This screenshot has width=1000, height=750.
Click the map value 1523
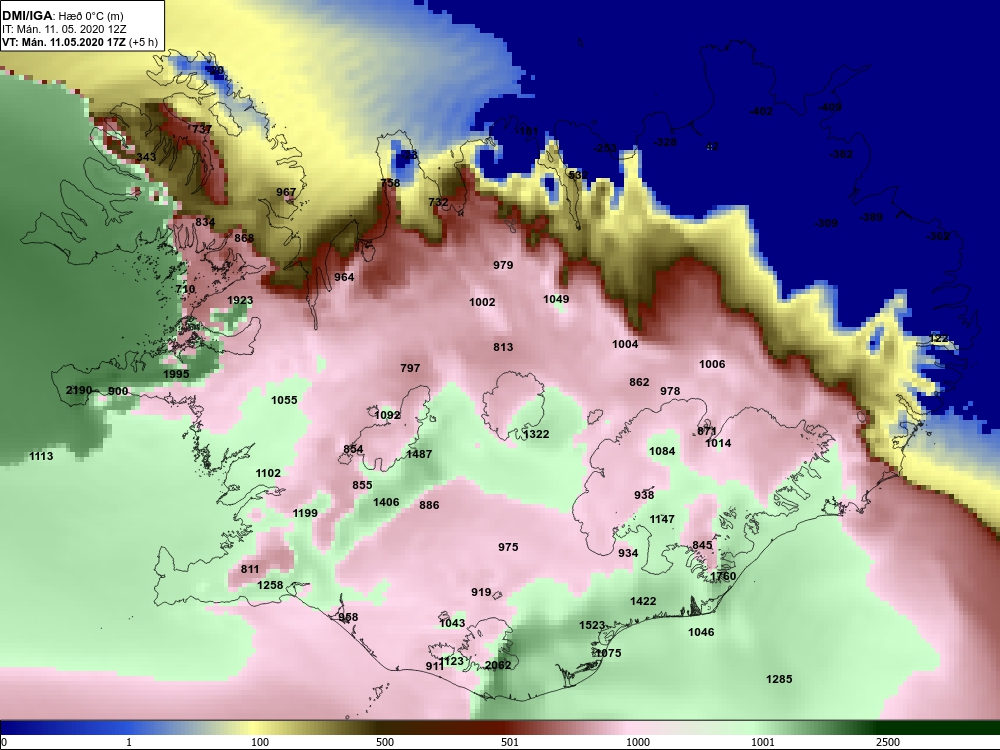point(592,625)
